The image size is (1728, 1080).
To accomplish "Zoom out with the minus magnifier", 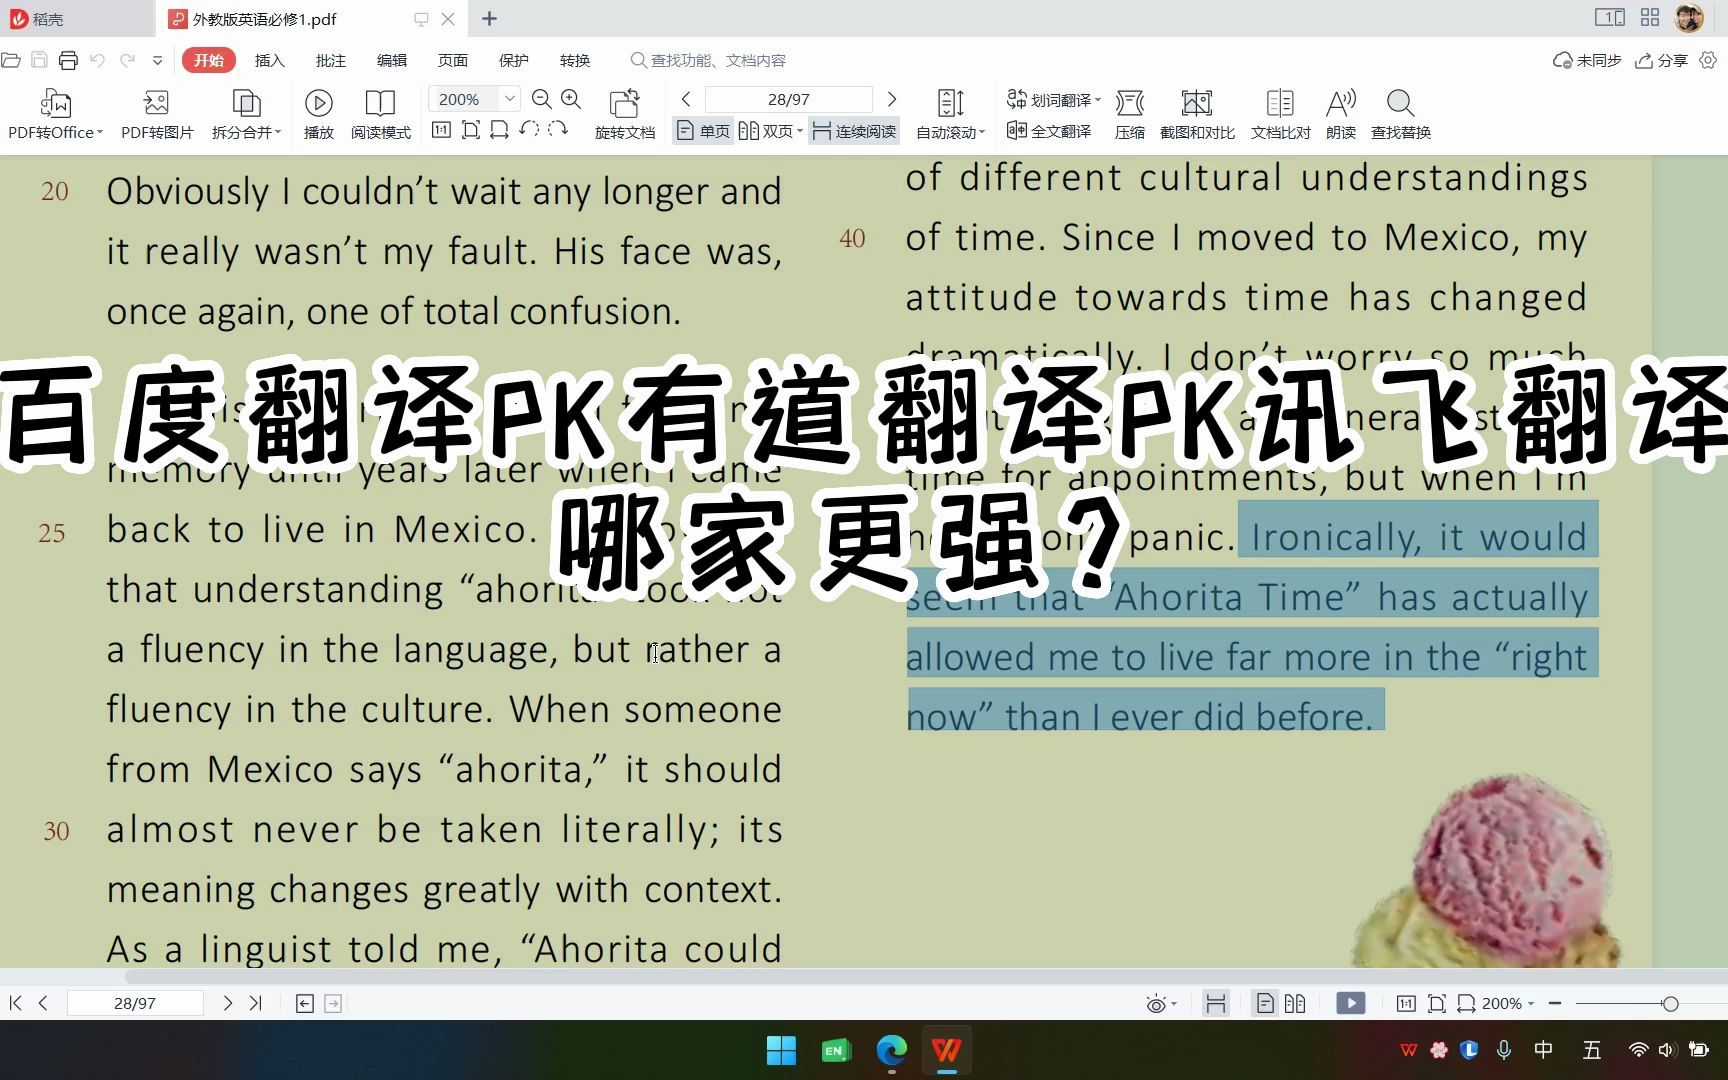I will (542, 99).
